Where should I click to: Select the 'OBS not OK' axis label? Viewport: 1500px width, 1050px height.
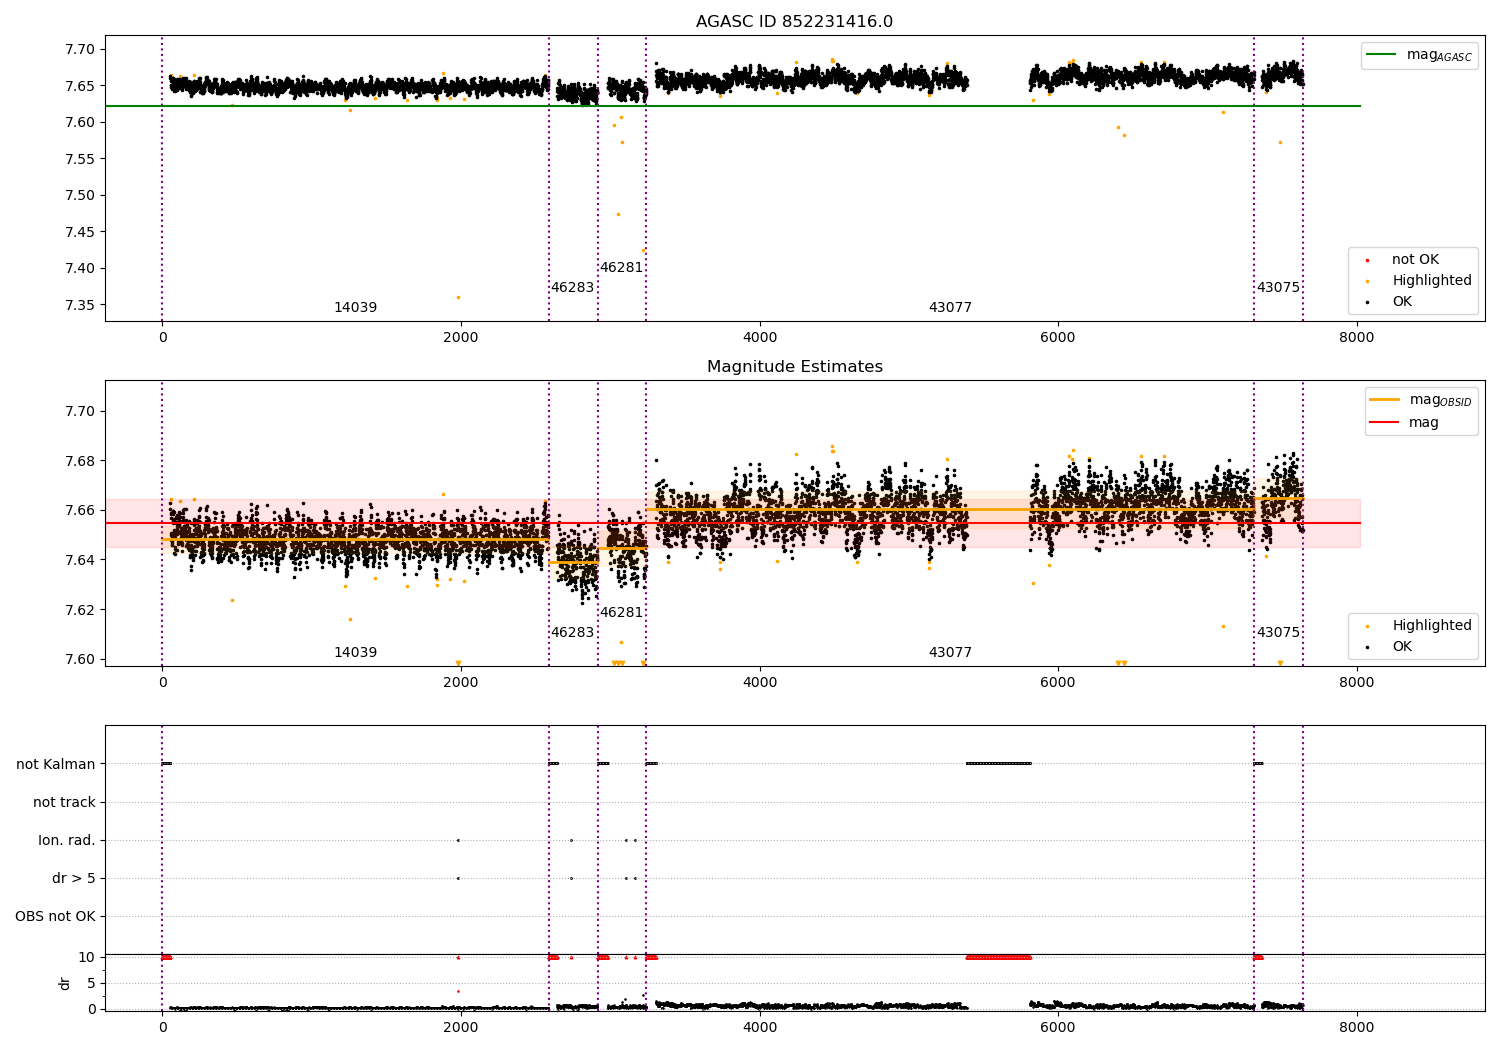(55, 916)
